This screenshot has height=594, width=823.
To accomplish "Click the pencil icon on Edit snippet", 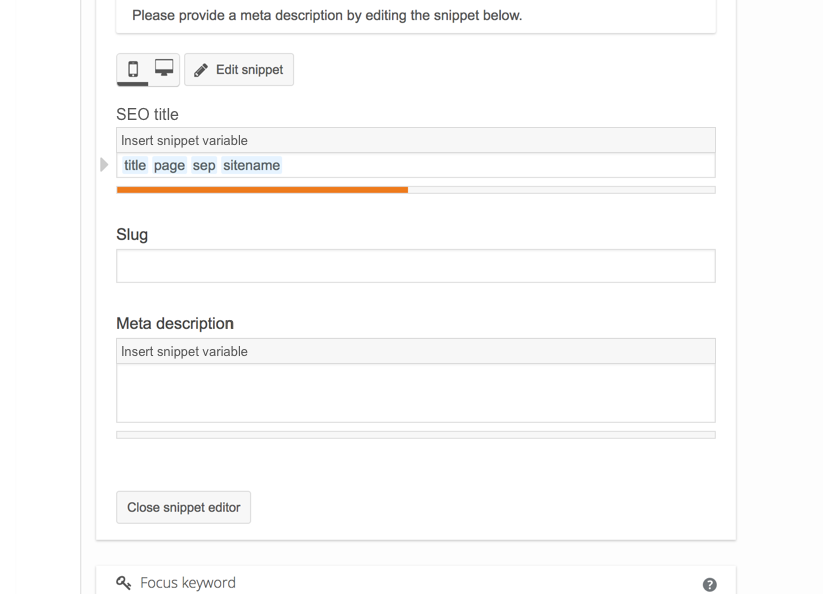I will [199, 69].
